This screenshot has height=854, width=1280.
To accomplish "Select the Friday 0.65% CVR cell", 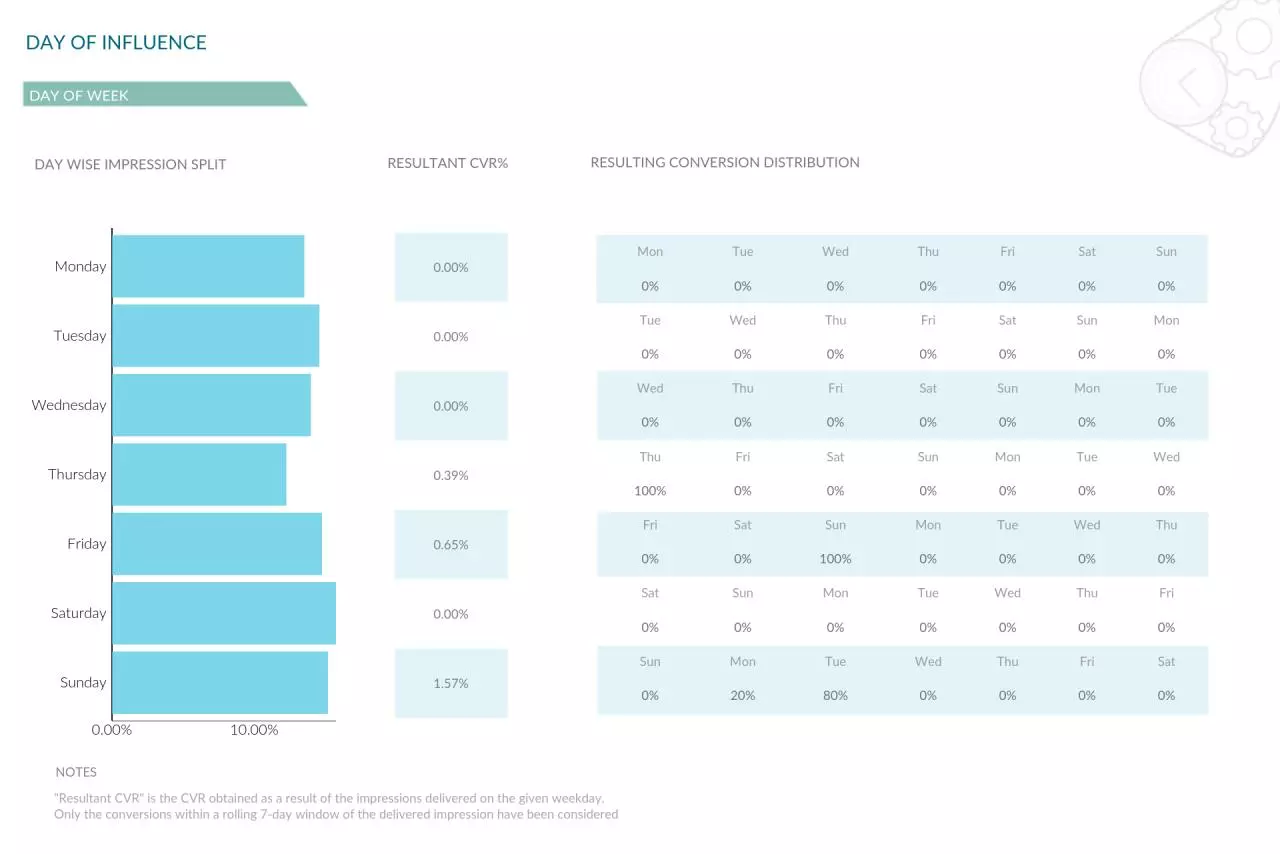I will tap(451, 545).
